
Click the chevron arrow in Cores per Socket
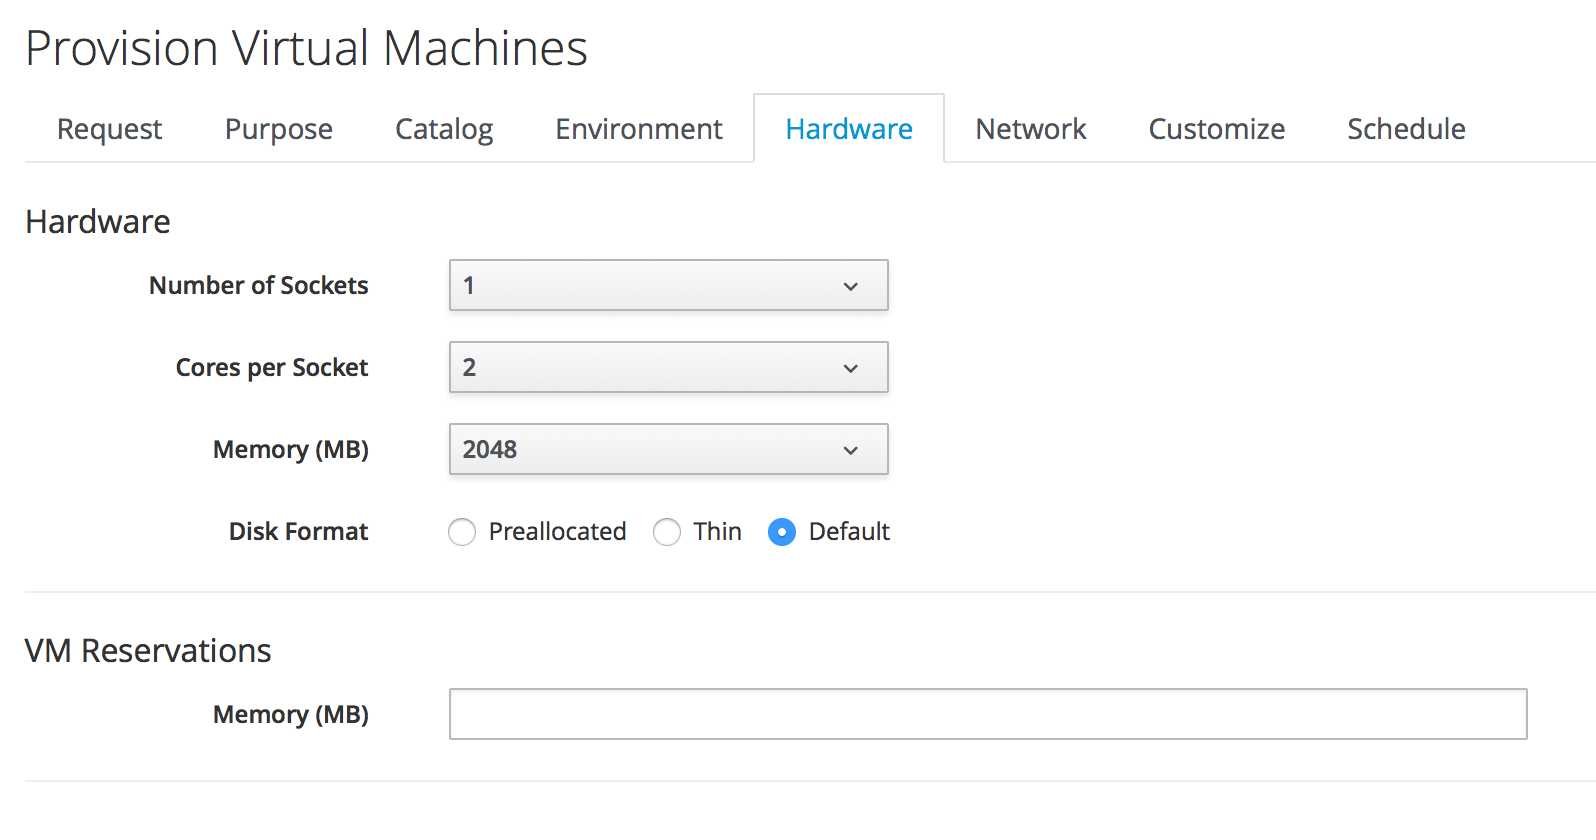pyautogui.click(x=850, y=368)
